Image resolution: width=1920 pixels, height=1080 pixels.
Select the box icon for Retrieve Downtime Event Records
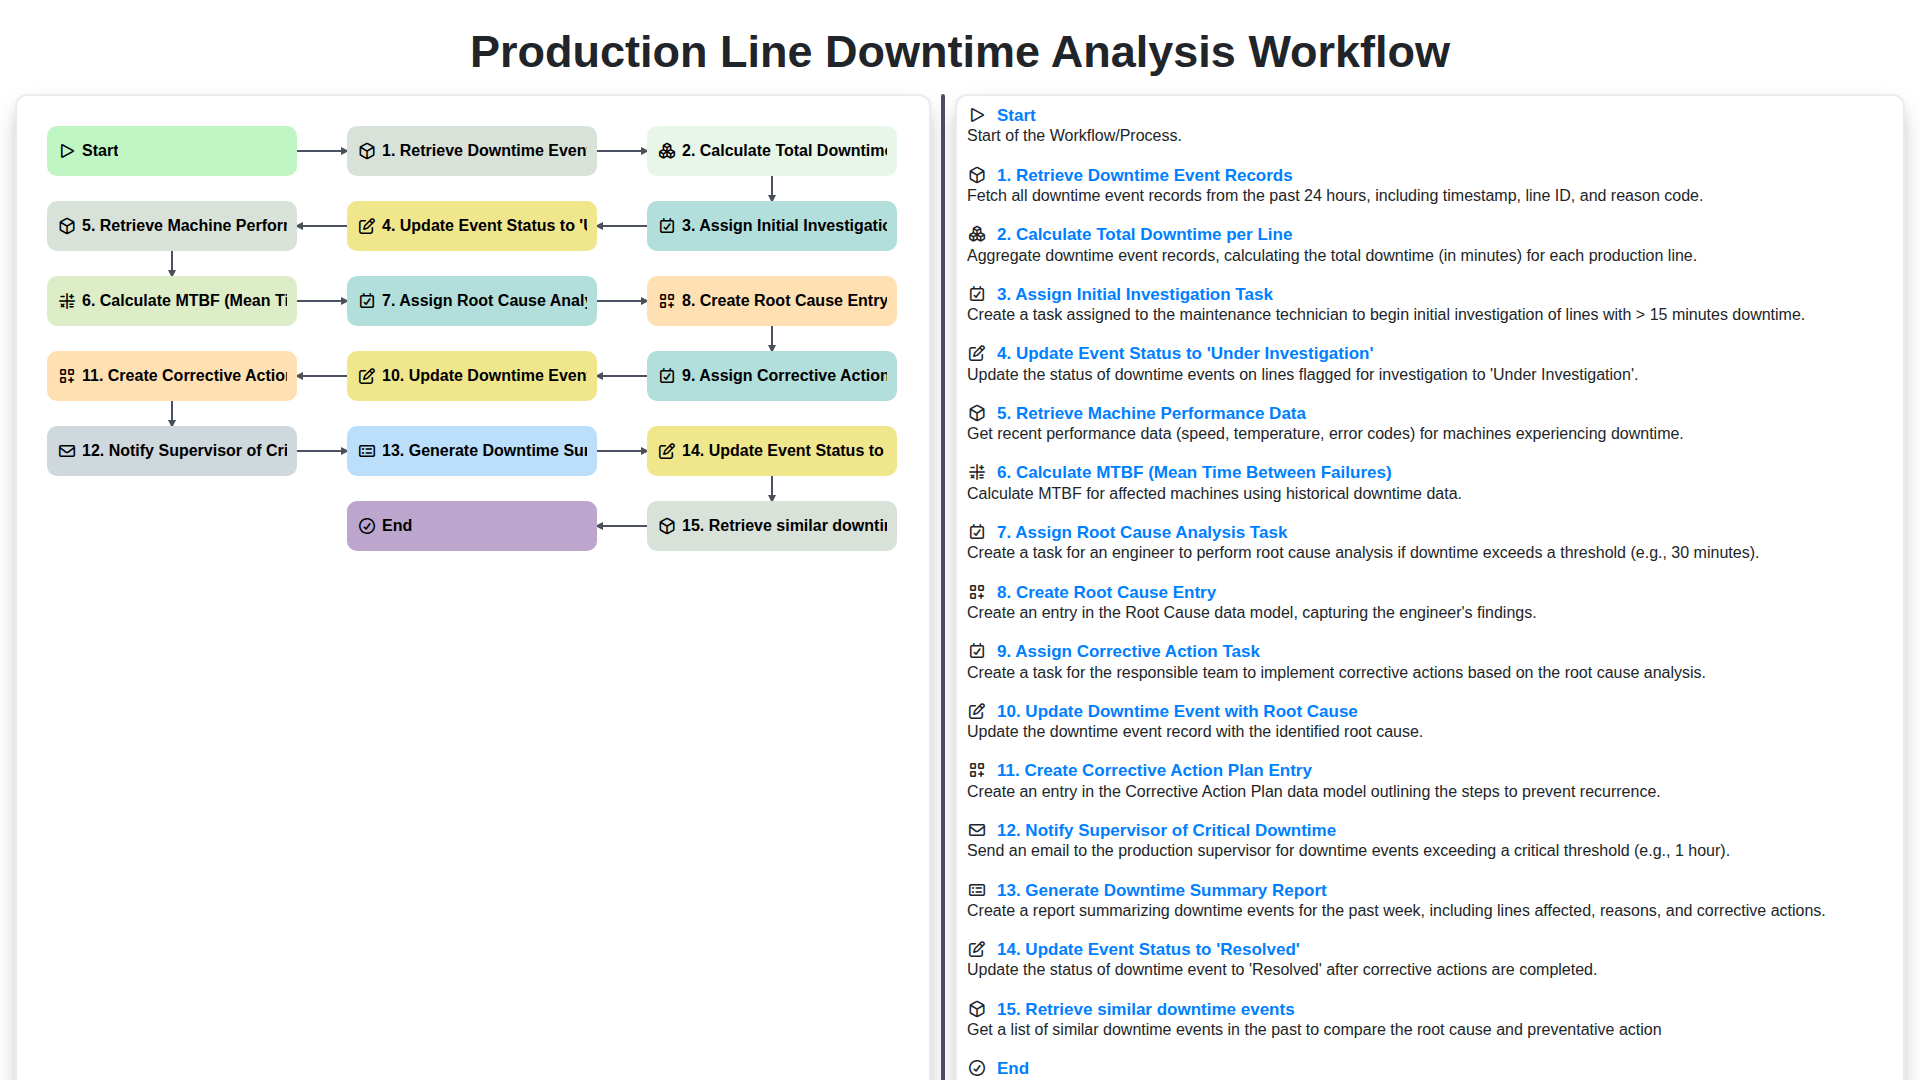coord(367,150)
